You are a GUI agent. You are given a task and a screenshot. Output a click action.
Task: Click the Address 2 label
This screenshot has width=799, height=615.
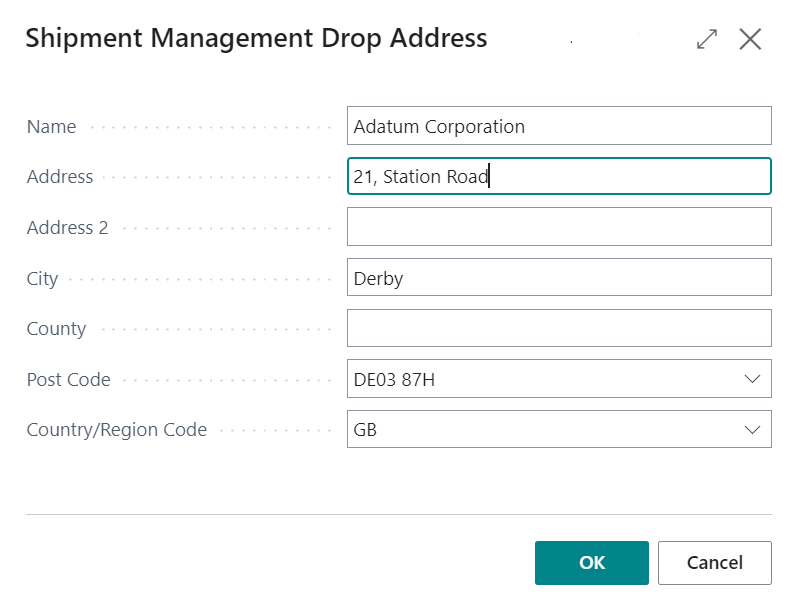(67, 227)
